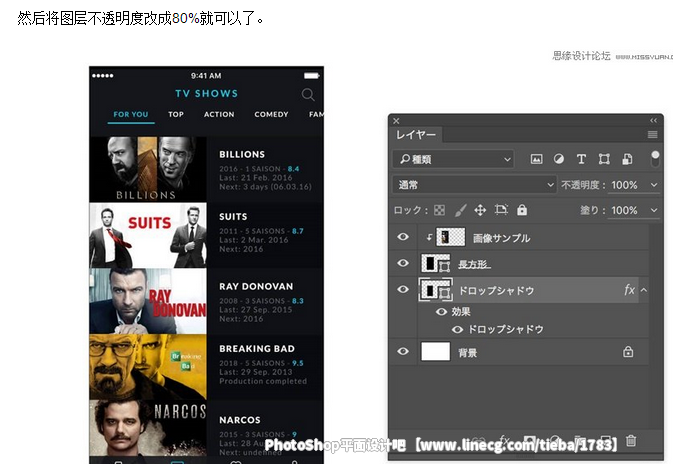The image size is (673, 464).
Task: Click the TV SHOWS header title
Action: tap(206, 94)
